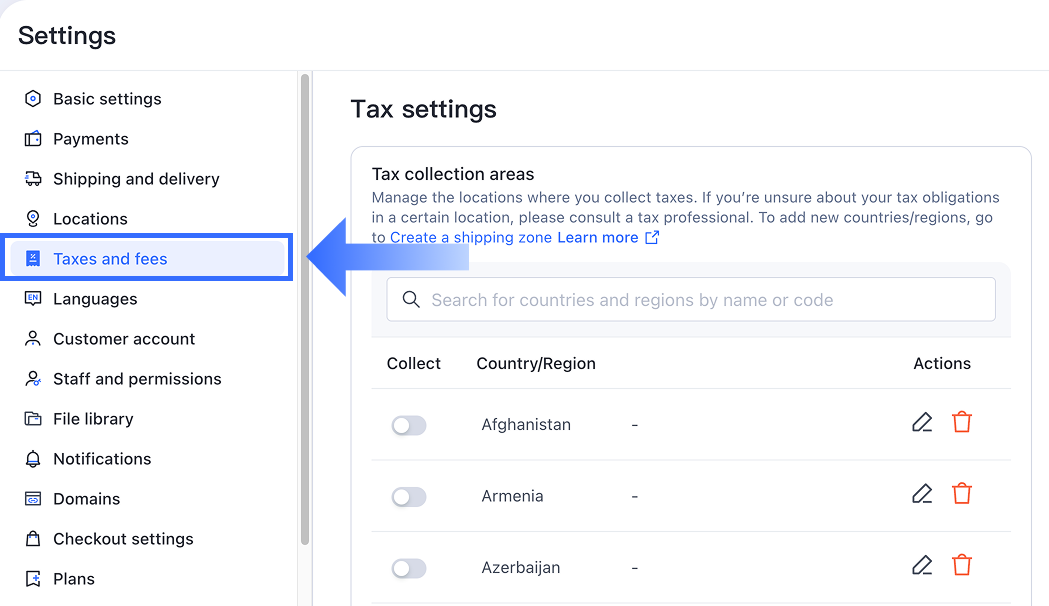Click the red trash icon for Armenia
1049x606 pixels.
[x=962, y=494]
